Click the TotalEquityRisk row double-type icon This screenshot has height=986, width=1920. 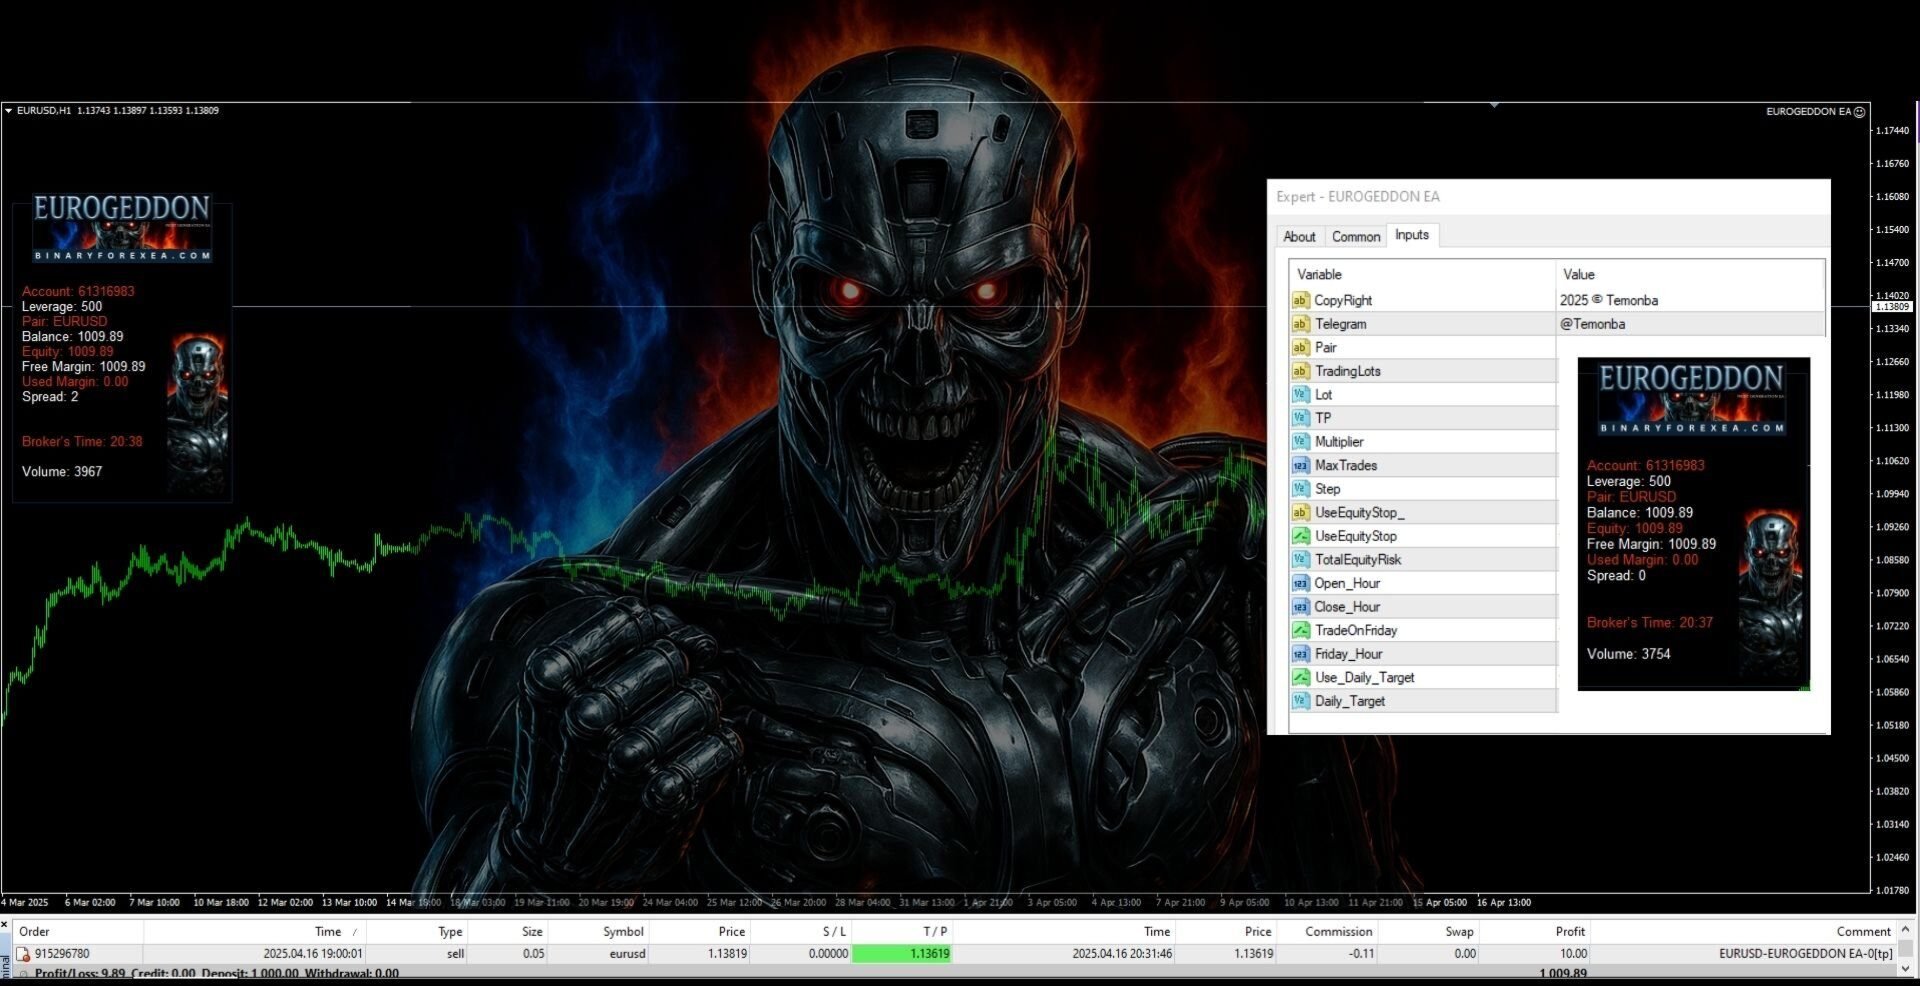pyautogui.click(x=1300, y=559)
